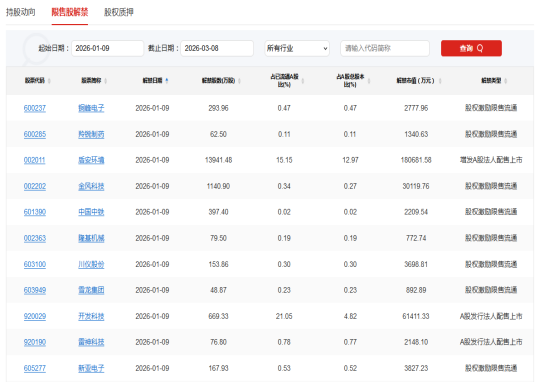Switch to the 持股动向 tab
Viewport: 549px width, 382px height.
click(x=21, y=12)
